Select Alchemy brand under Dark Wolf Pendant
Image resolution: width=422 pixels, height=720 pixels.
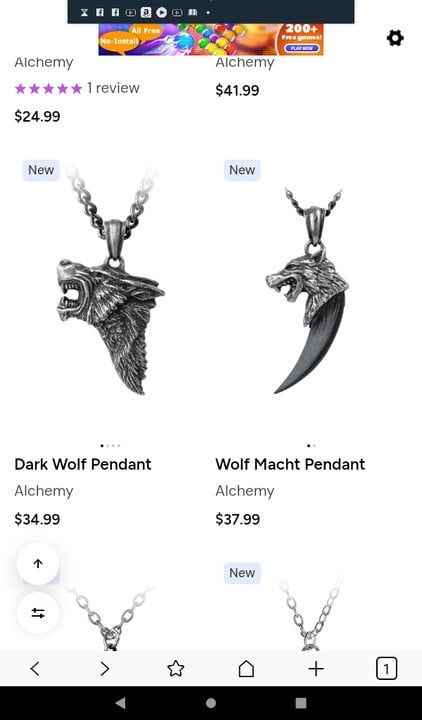click(44, 491)
